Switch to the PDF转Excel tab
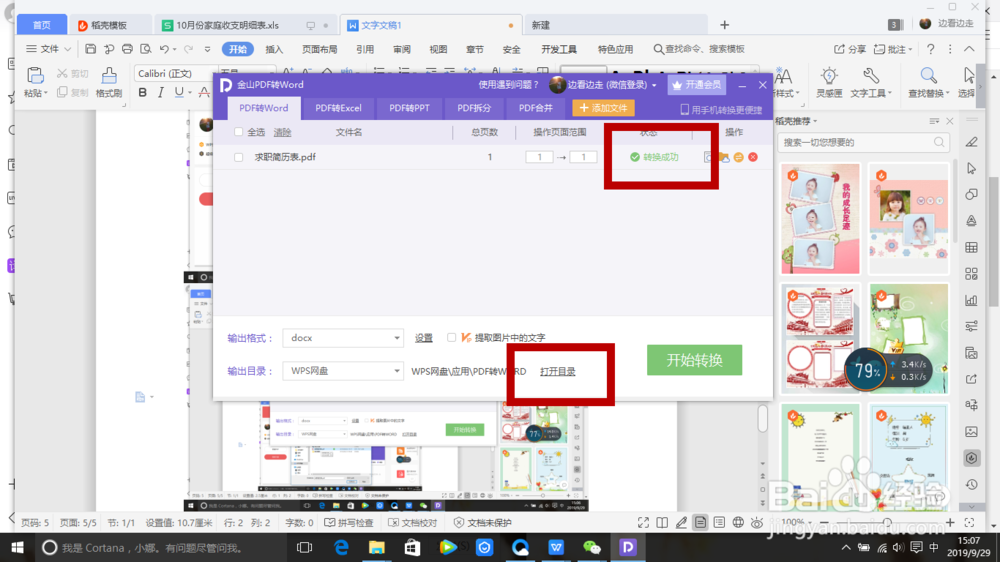1000x562 pixels. (x=338, y=108)
